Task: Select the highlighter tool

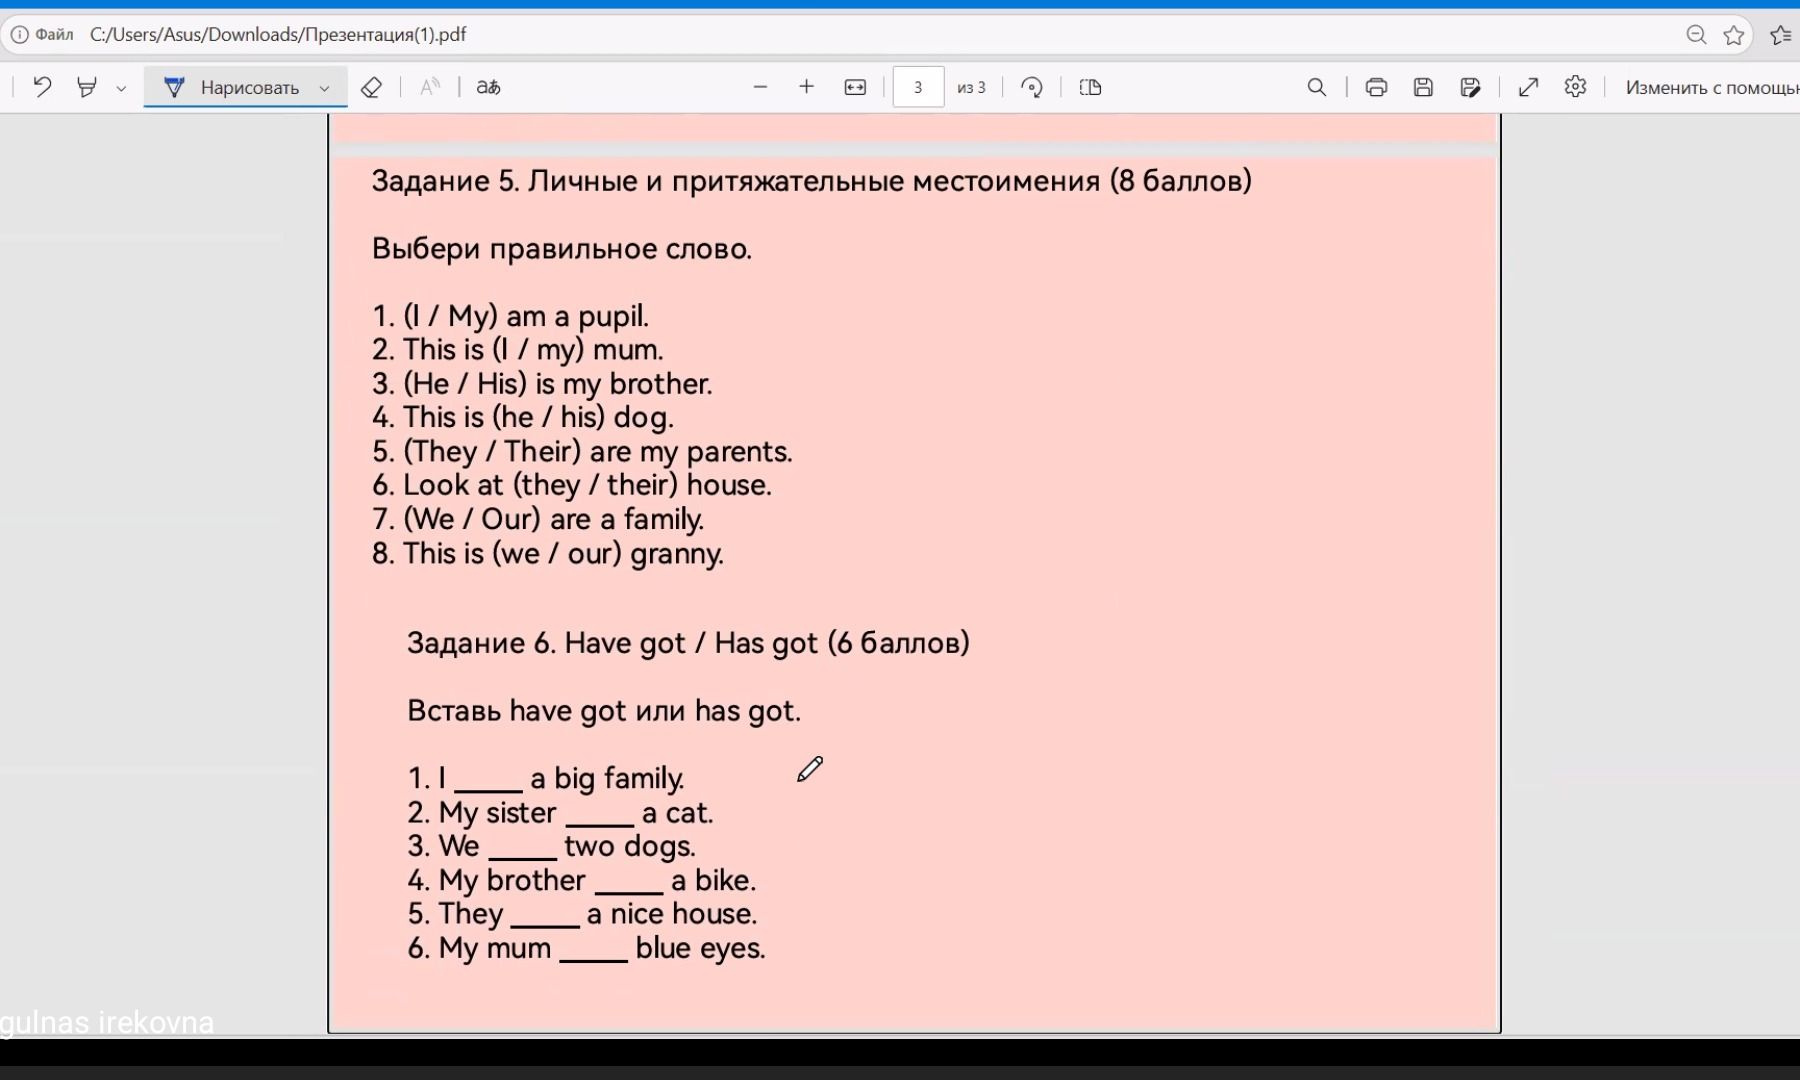Action: tap(87, 87)
